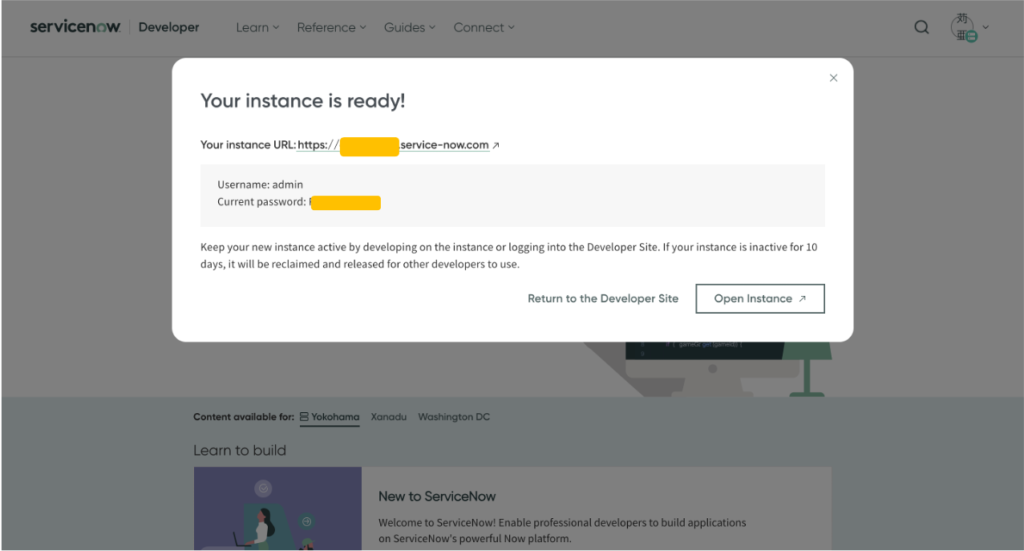The height and width of the screenshot is (551, 1024).
Task: Click the Your instance is ready! heading
Action: tap(302, 101)
